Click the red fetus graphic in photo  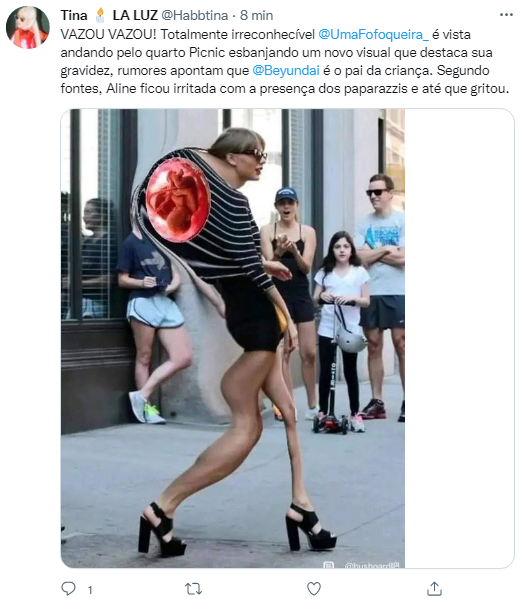[x=178, y=200]
